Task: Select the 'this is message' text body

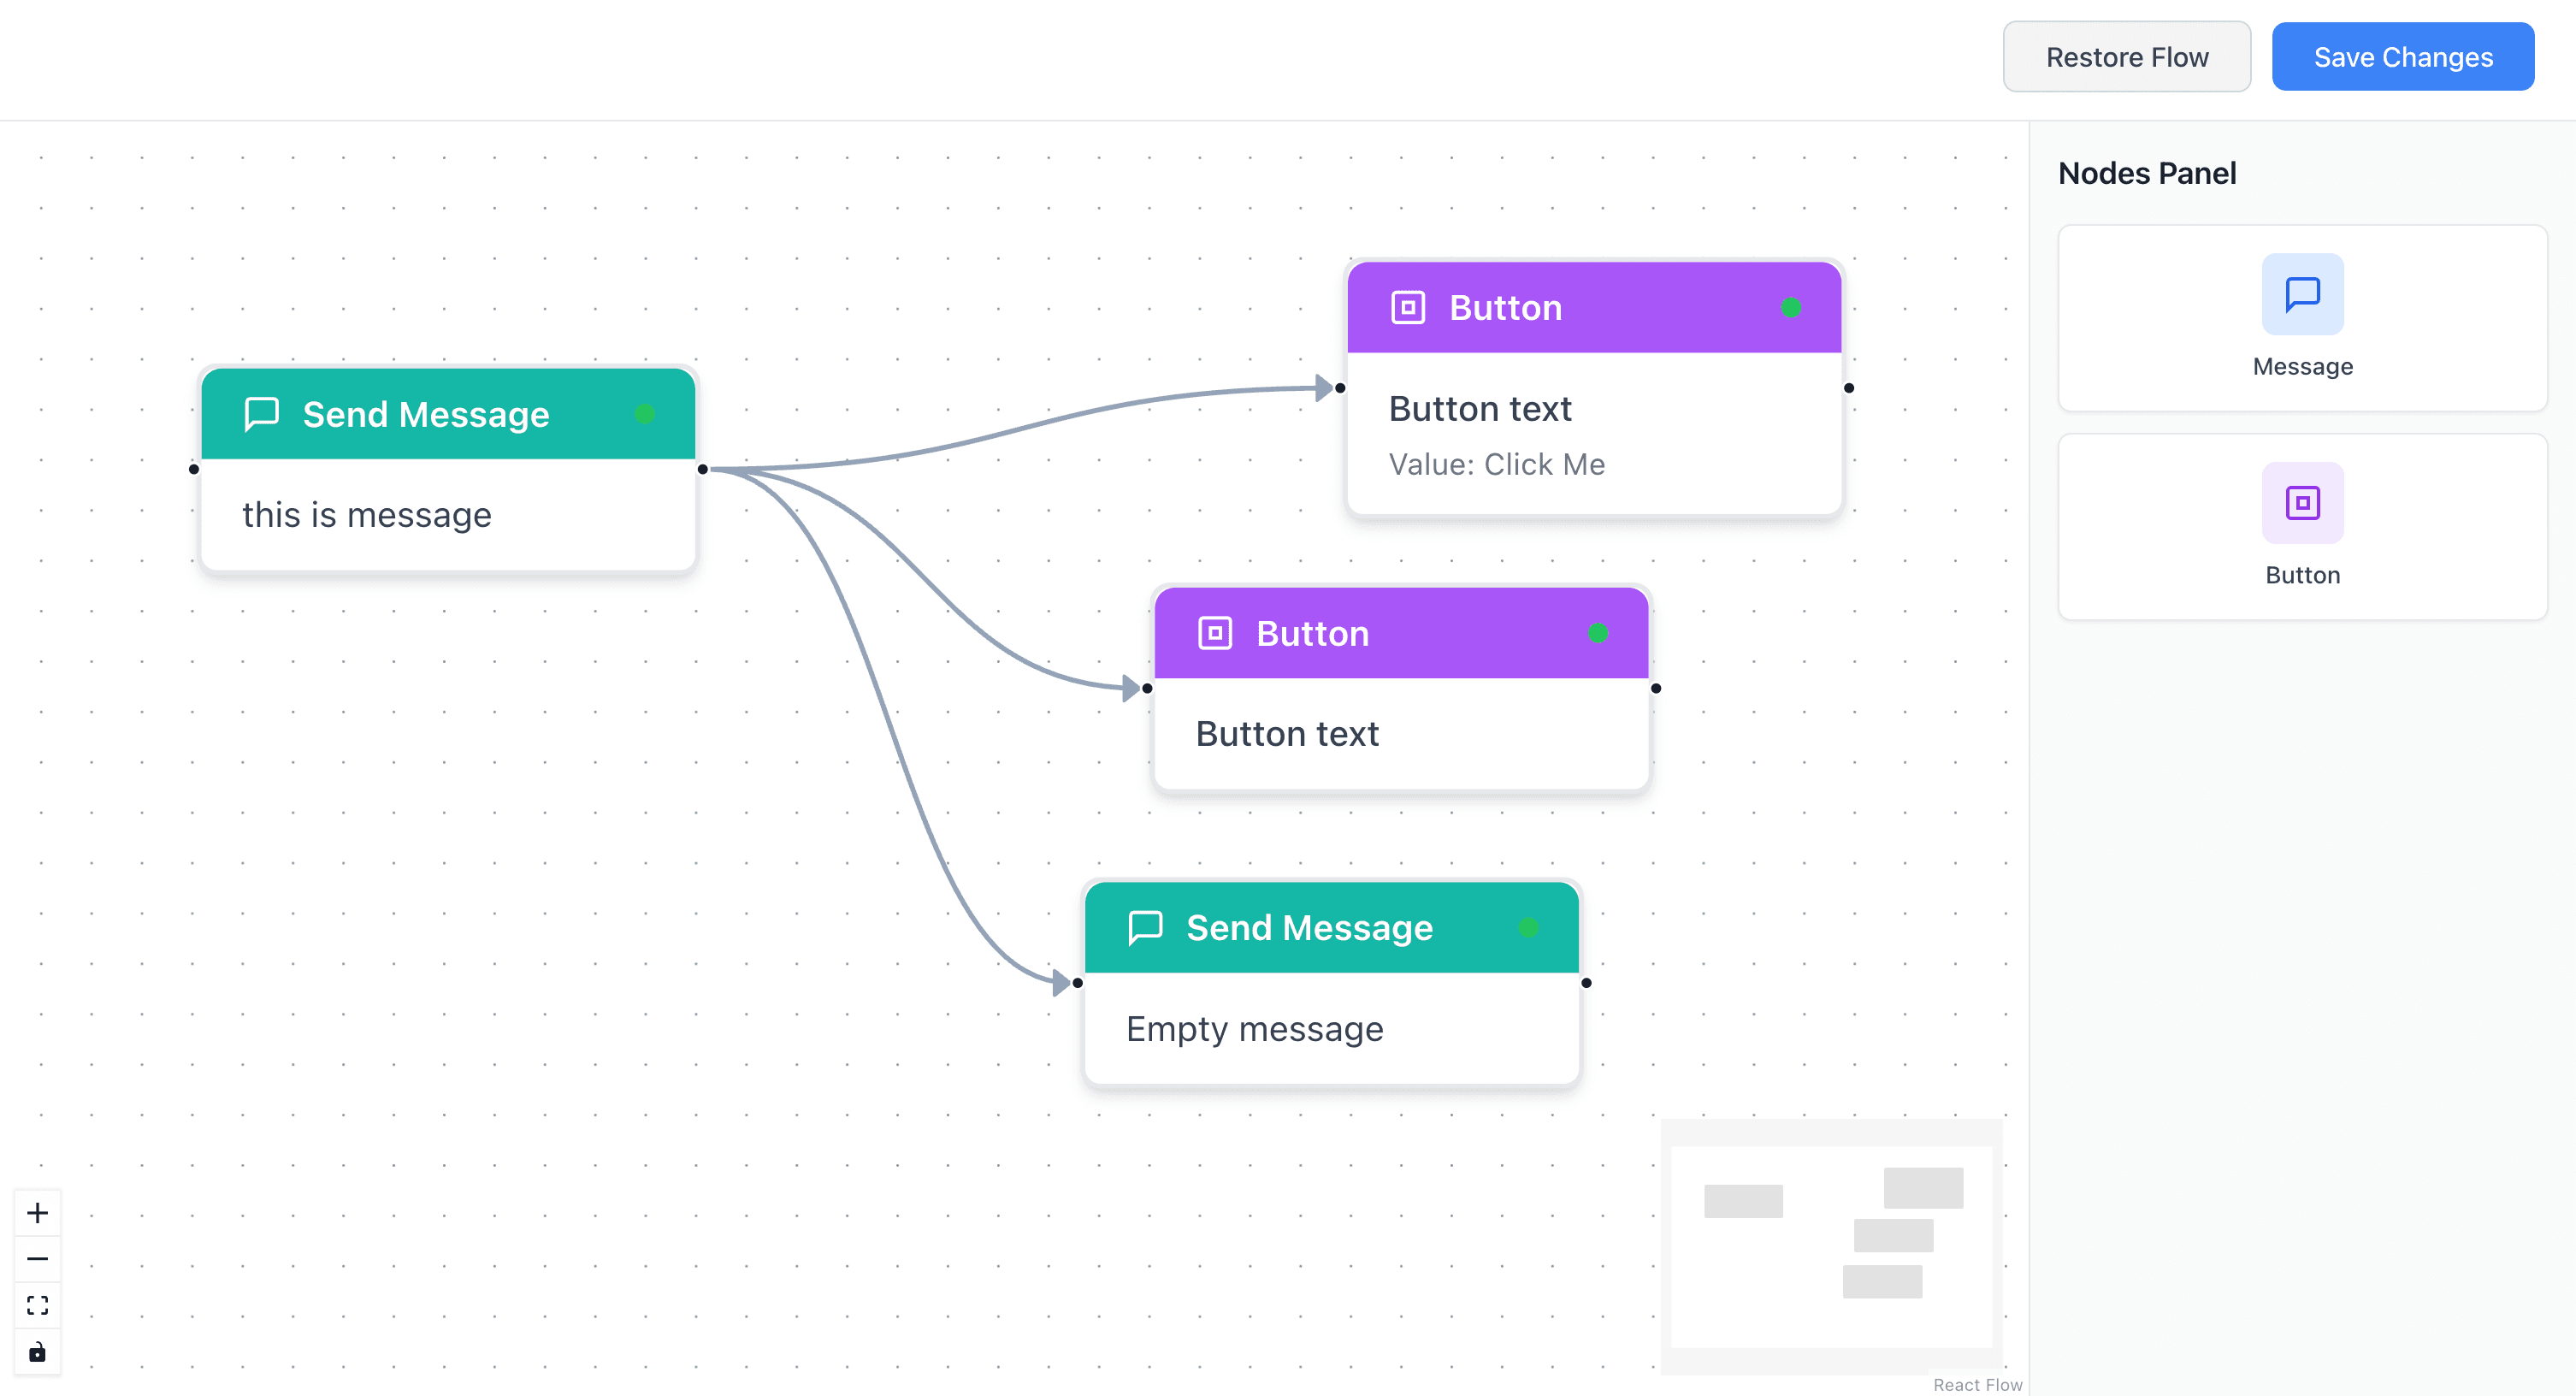Action: (367, 515)
